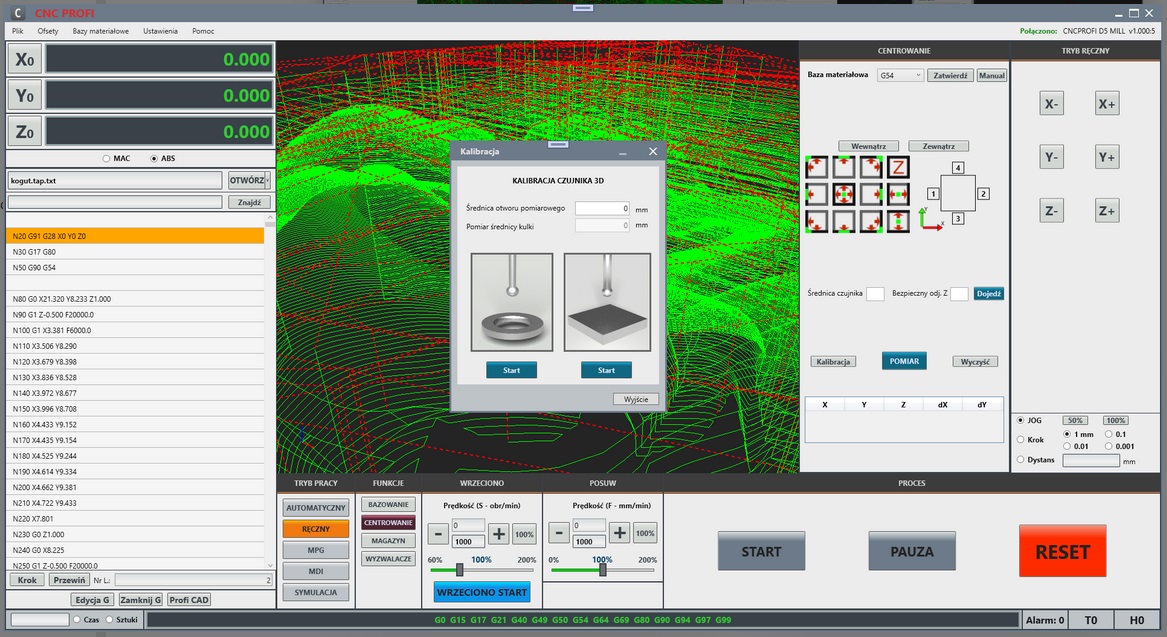The image size is (1167, 637).
Task: Increase feed speed with plus button
Action: [x=619, y=533]
